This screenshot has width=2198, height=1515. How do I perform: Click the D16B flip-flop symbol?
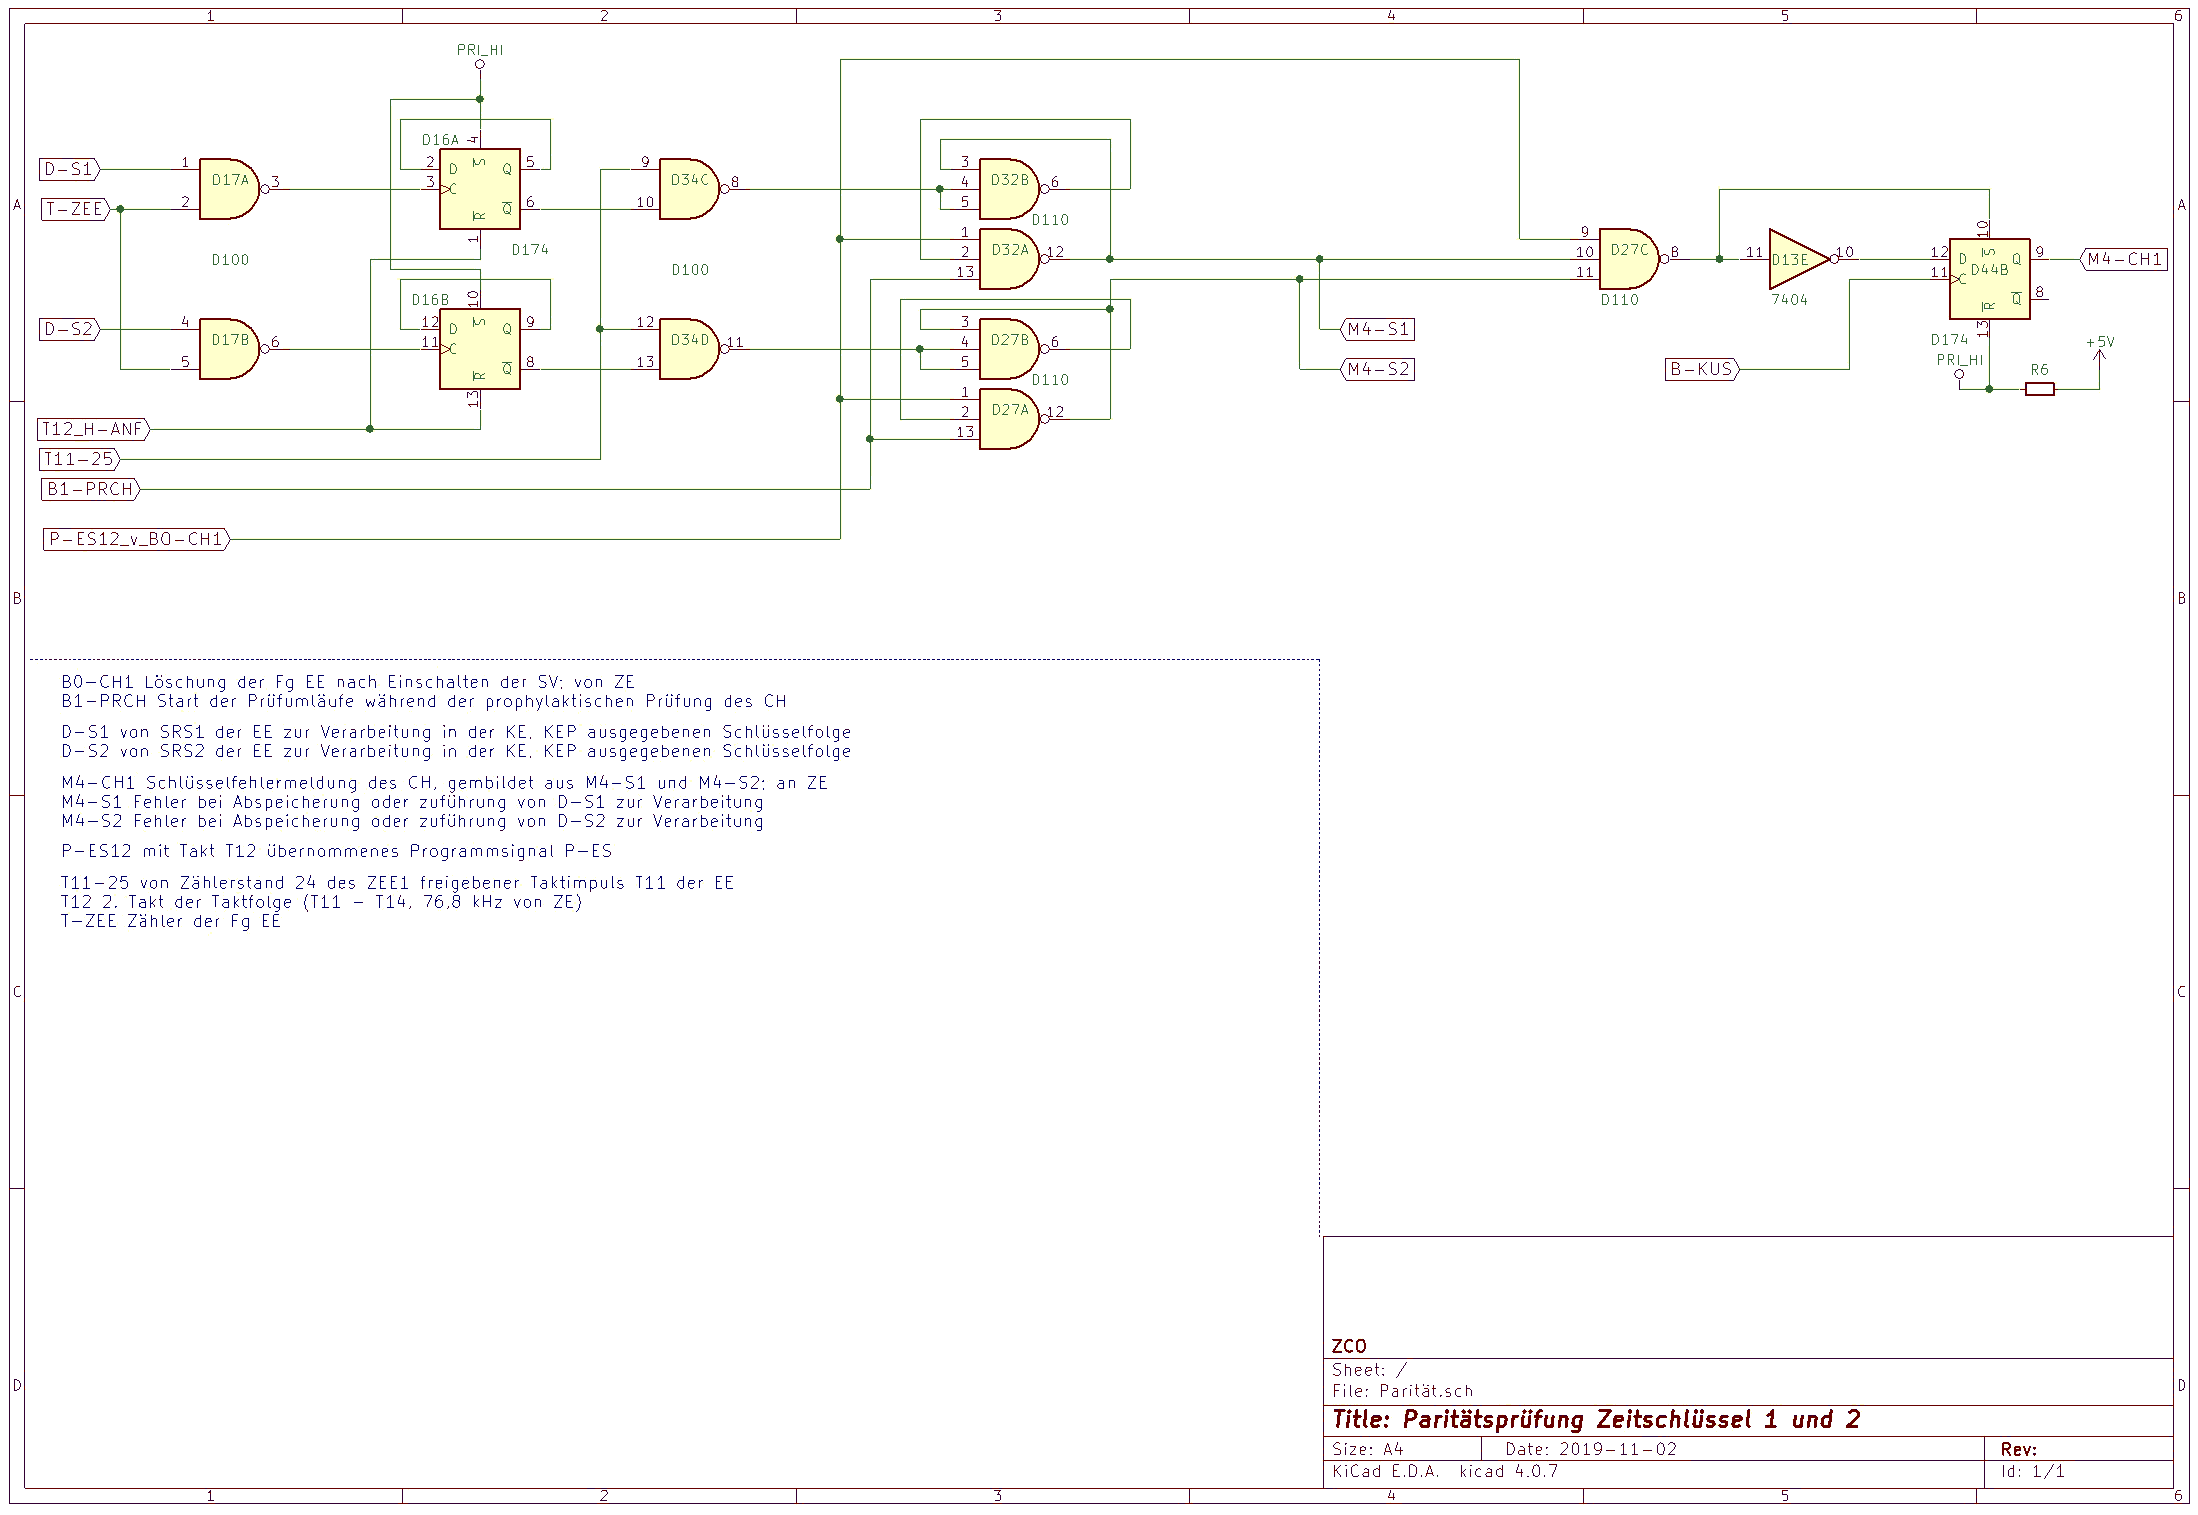480,349
